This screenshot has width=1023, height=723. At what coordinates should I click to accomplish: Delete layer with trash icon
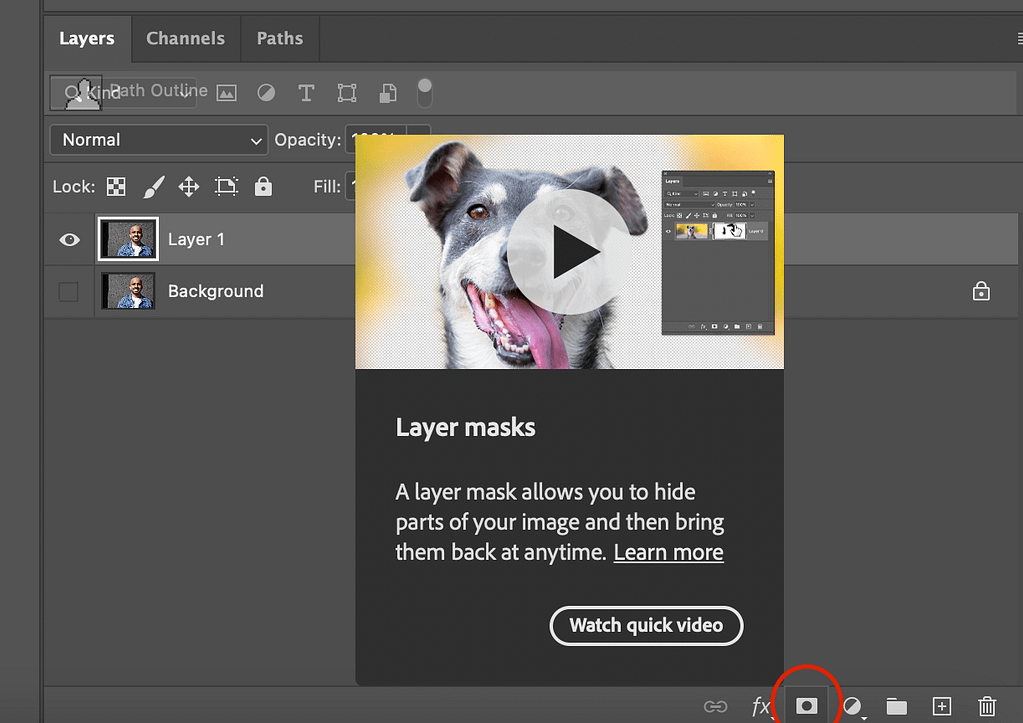tap(987, 707)
